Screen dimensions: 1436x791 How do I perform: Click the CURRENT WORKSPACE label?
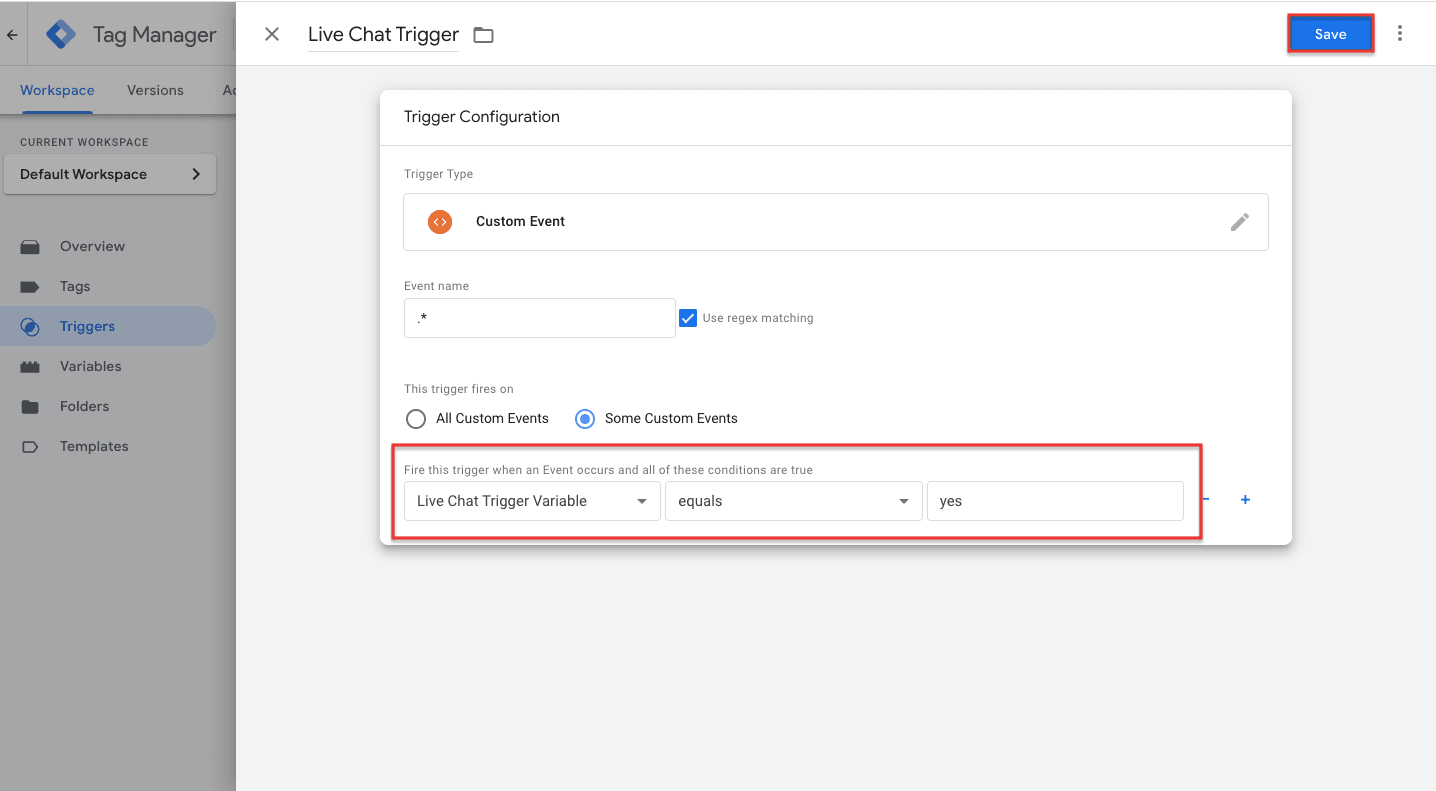pos(84,142)
